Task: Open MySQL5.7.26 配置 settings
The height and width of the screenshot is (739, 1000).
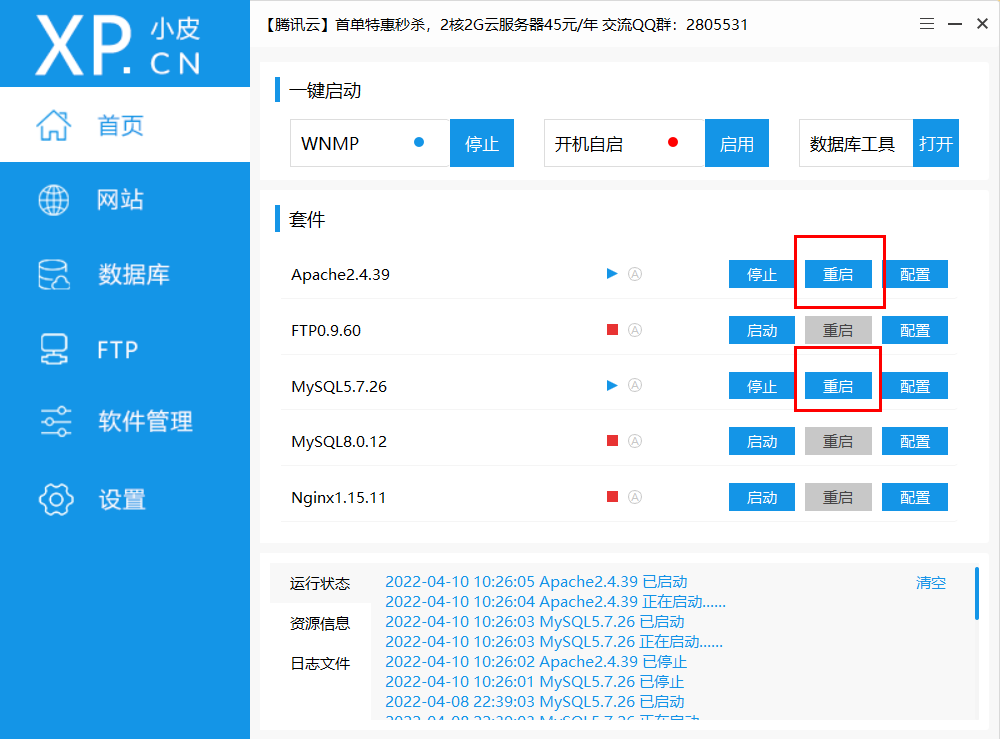Action: click(915, 386)
